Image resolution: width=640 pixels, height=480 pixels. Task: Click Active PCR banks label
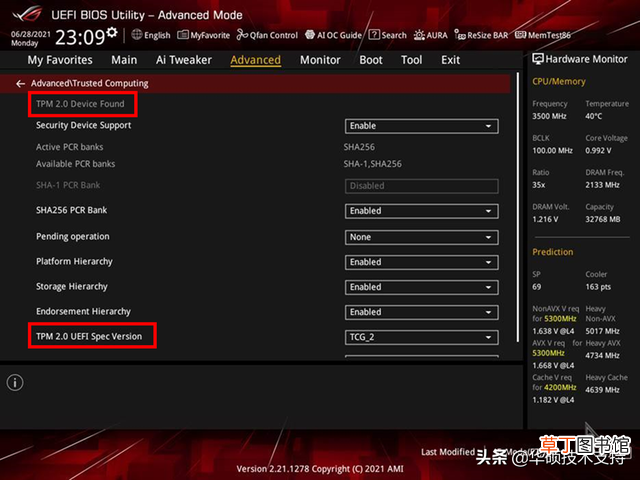click(69, 147)
